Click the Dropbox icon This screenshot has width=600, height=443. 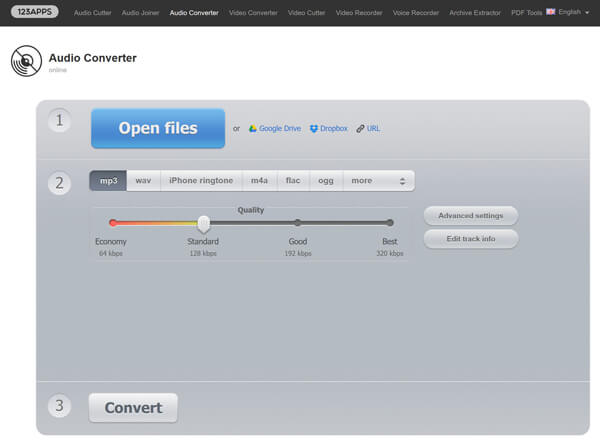pyautogui.click(x=314, y=129)
